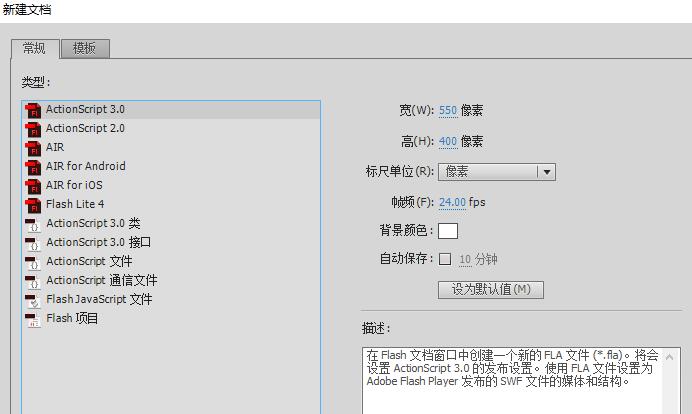Choose ActionScript 文件 entry
This screenshot has height=414, width=692.
(x=89, y=261)
